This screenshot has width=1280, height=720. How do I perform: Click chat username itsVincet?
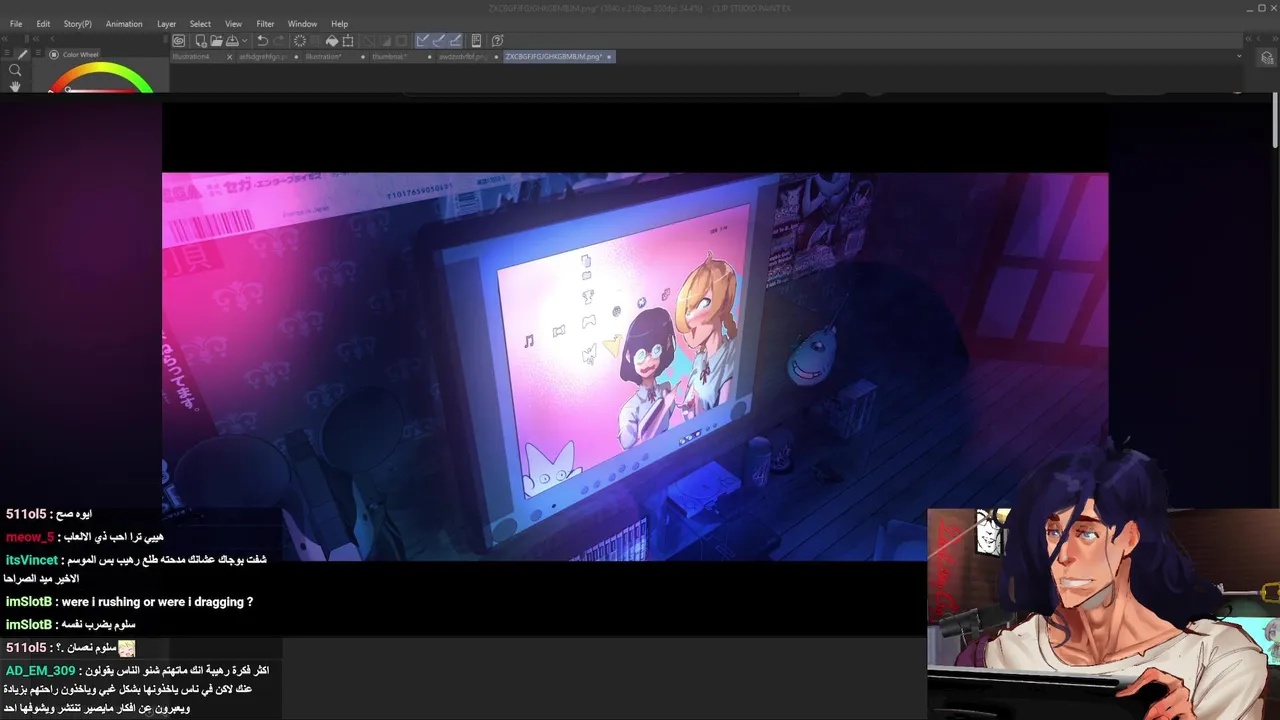click(32, 560)
